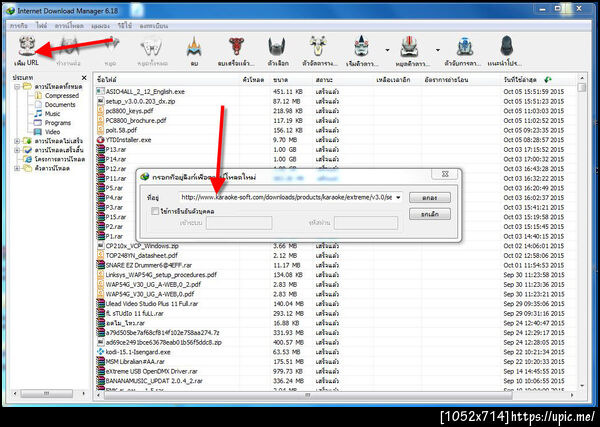Viewport: 600px width, 427px height.
Task: Click the password field in dialog
Action: click(366, 223)
